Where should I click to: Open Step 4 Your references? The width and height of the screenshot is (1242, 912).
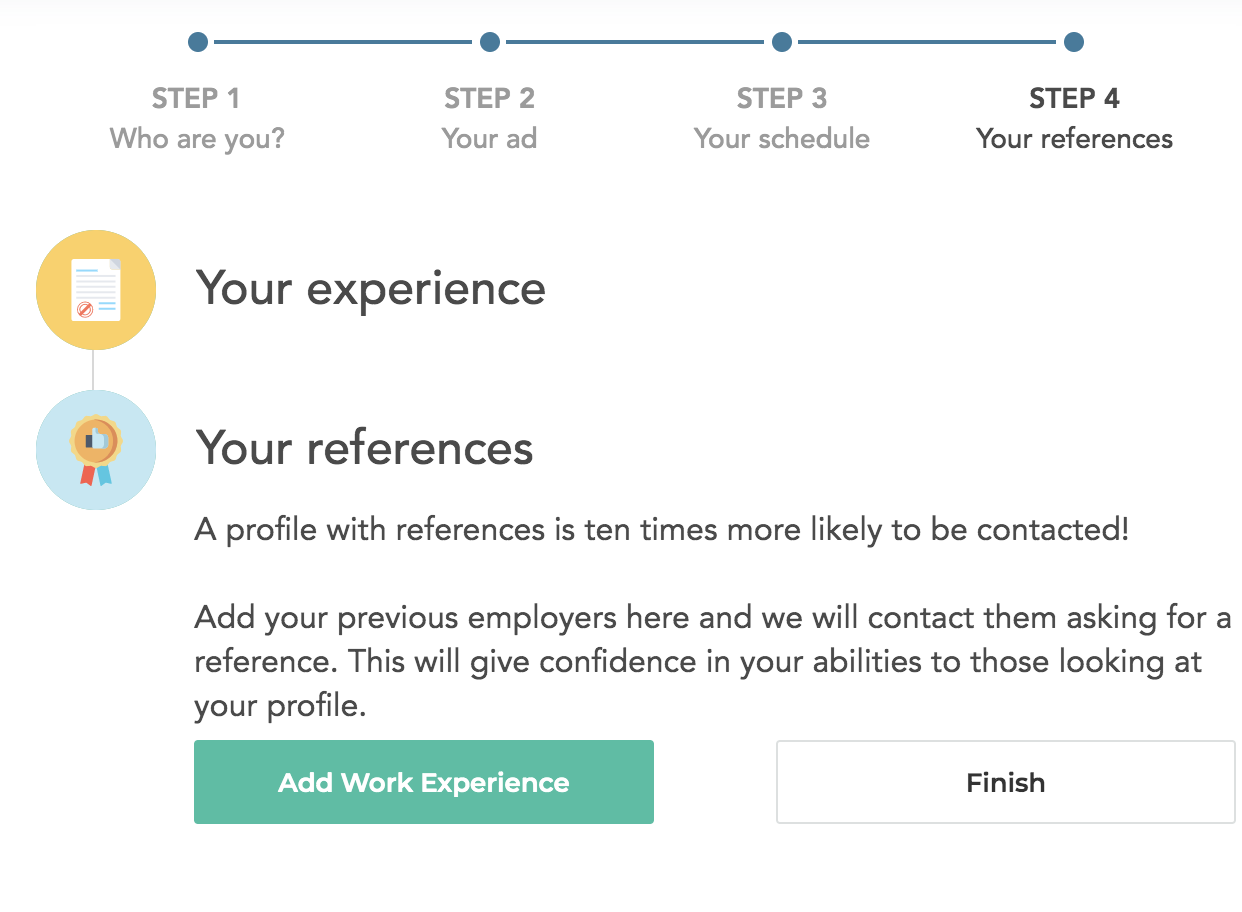tap(1075, 118)
